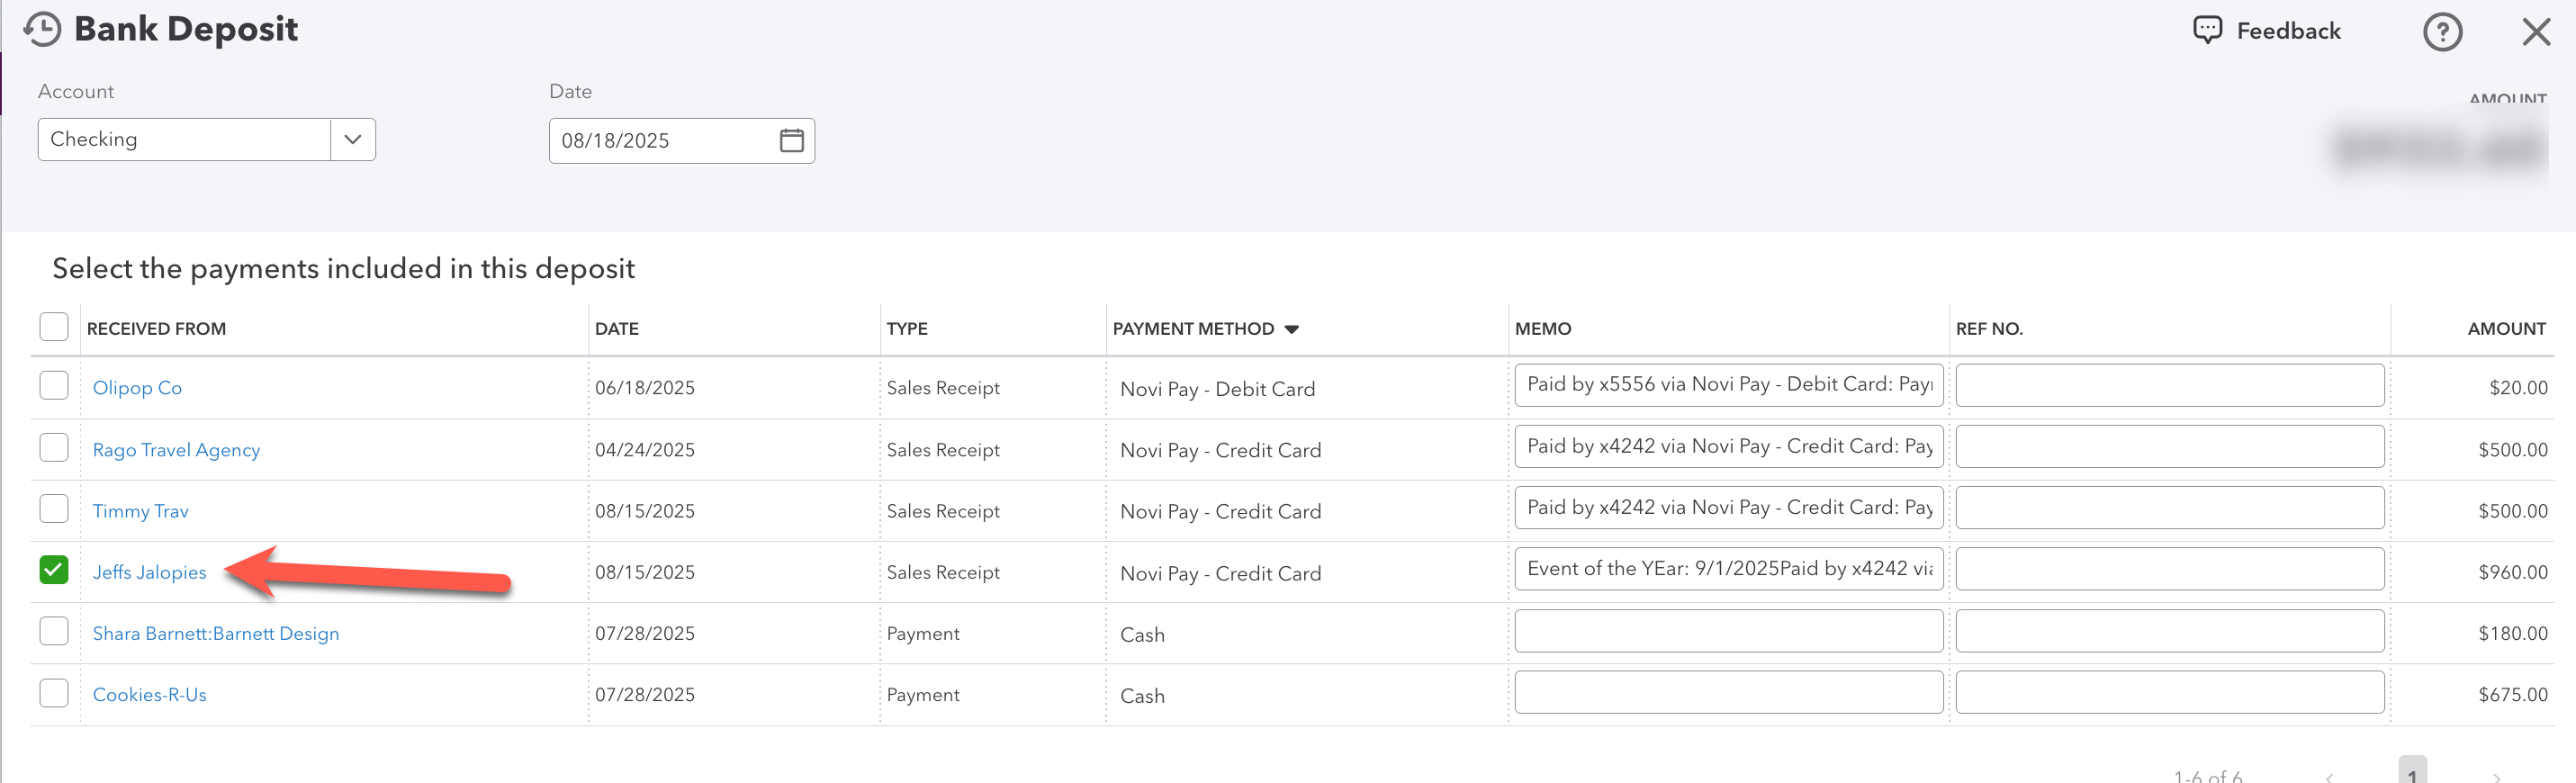Image resolution: width=2576 pixels, height=783 pixels.
Task: Open the recent transactions clock icon
Action: click(42, 29)
